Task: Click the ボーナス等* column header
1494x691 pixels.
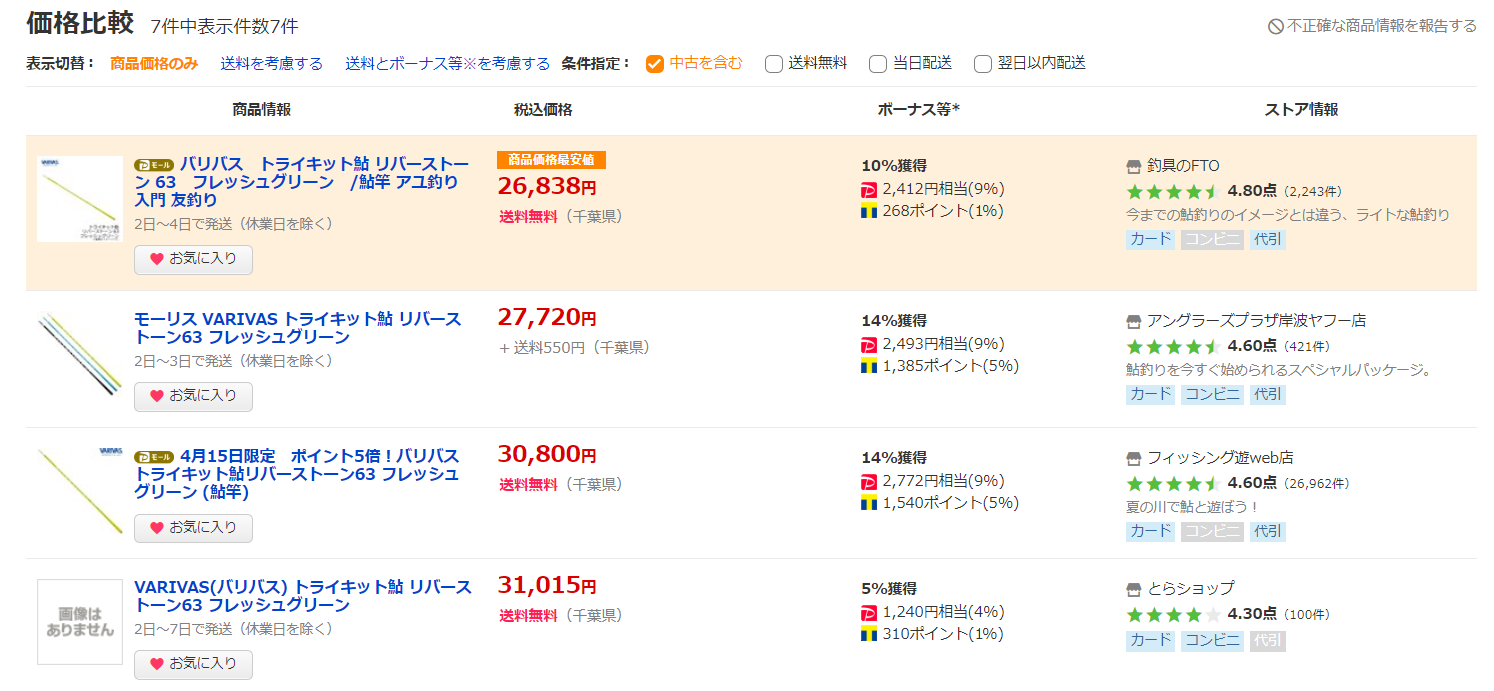Action: tap(918, 110)
